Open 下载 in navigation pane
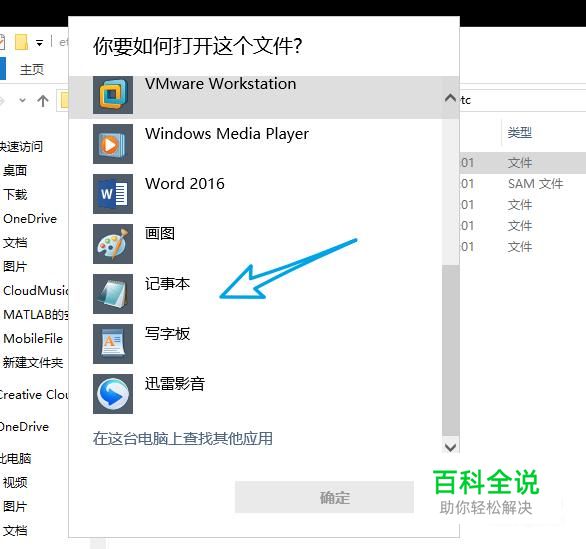Viewport: 586px width, 549px height. tap(15, 194)
